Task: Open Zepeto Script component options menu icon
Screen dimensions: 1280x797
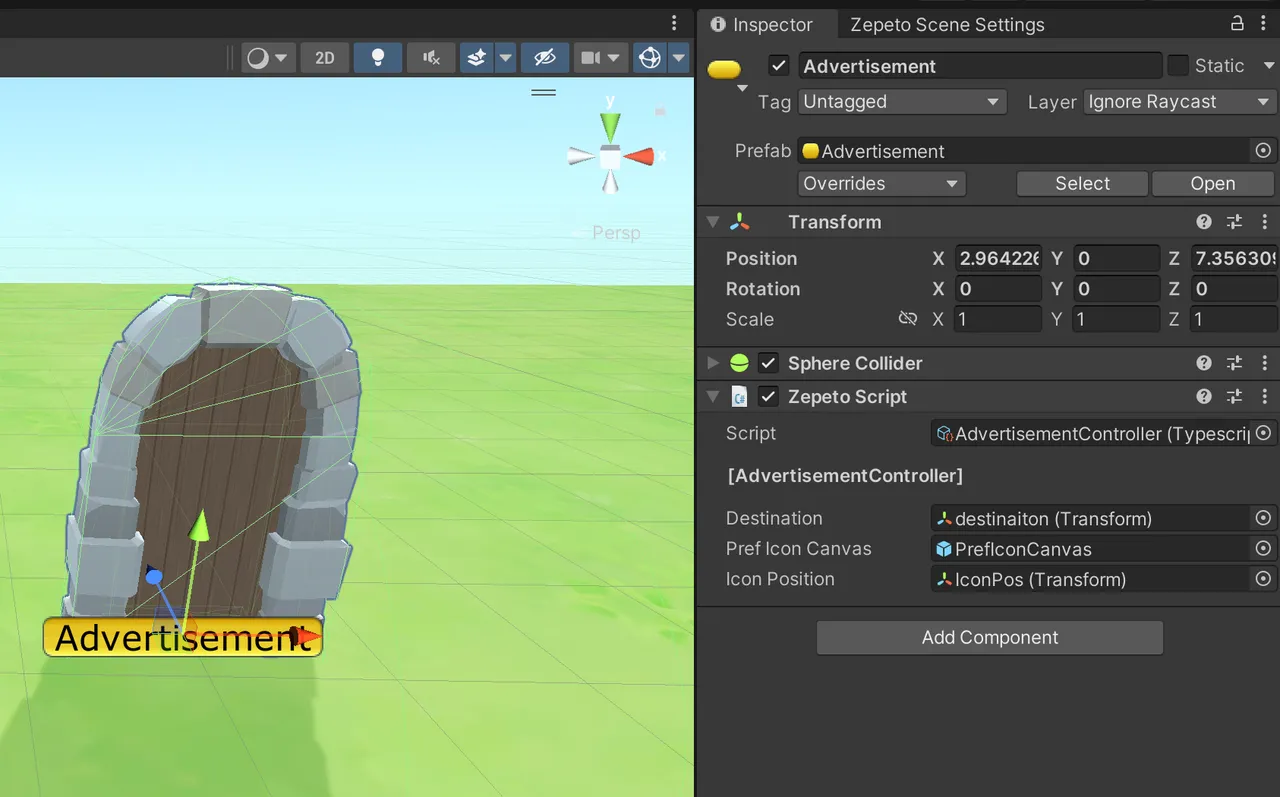Action: [x=1264, y=396]
